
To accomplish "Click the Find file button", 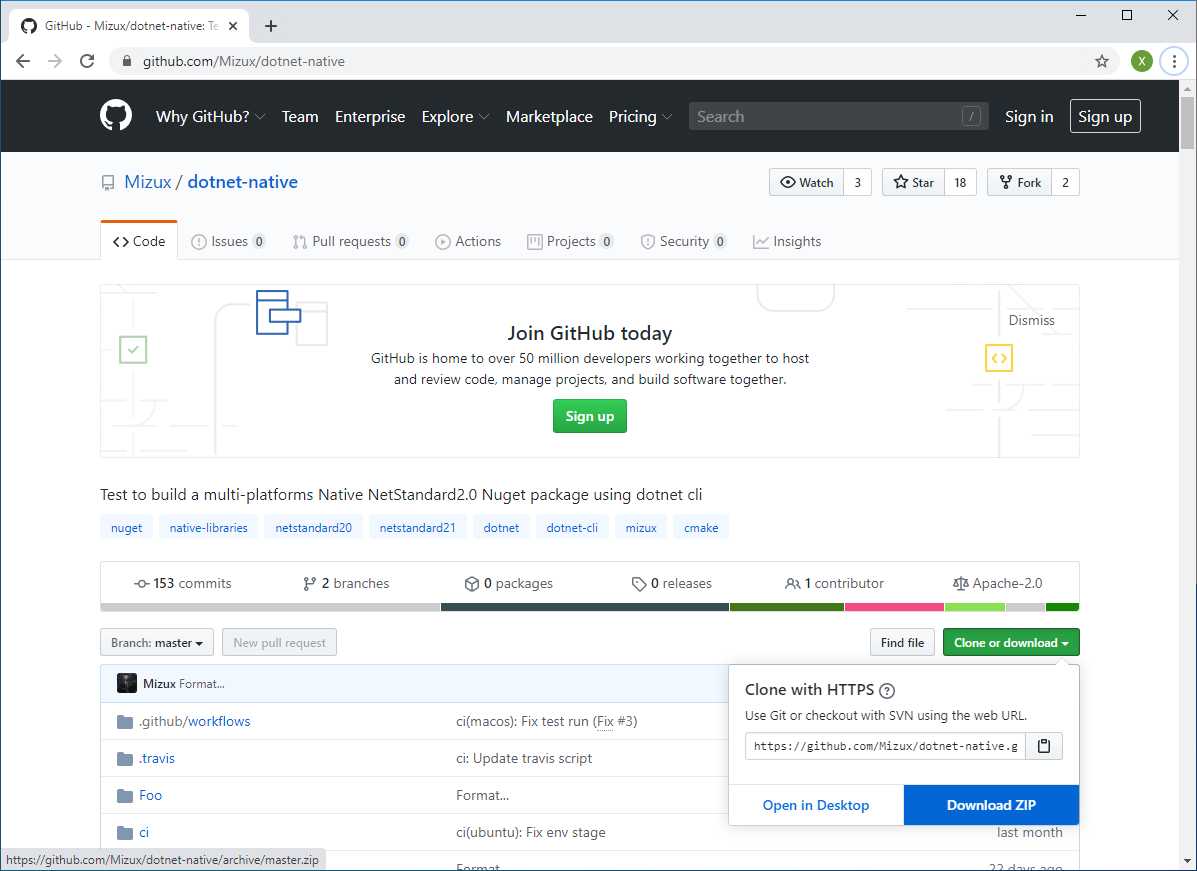I will [902, 643].
